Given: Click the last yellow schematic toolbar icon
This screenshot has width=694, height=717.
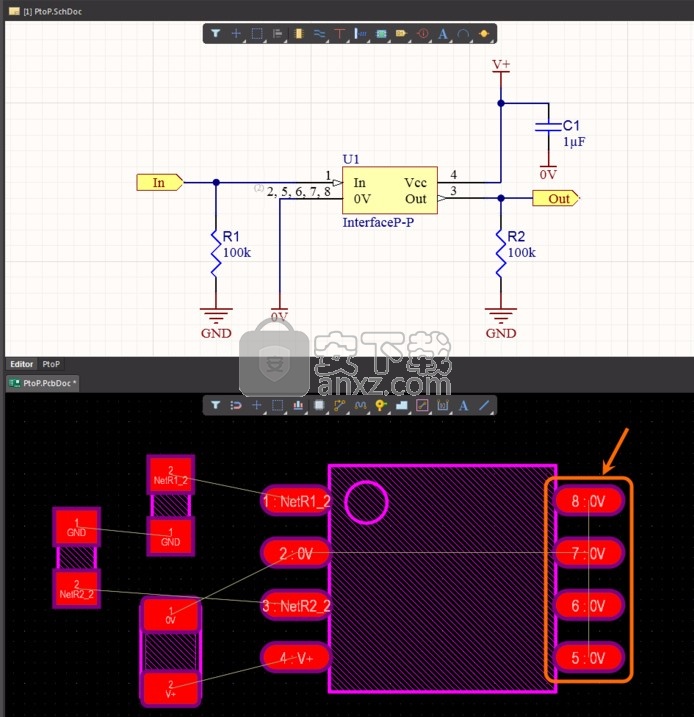Looking at the screenshot, I should click(x=484, y=33).
